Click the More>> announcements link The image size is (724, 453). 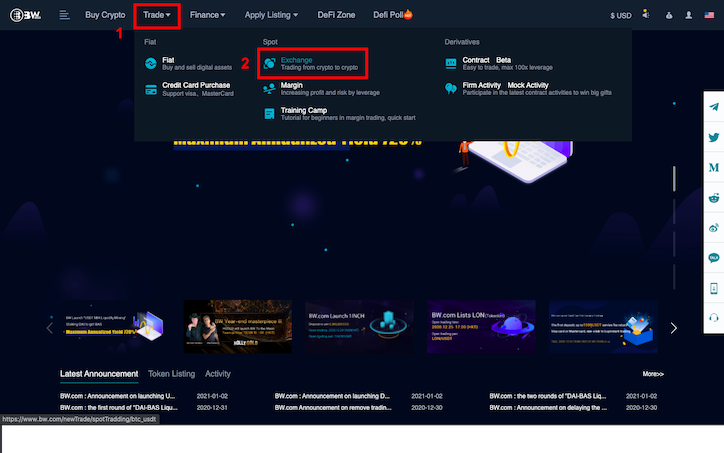(653, 374)
